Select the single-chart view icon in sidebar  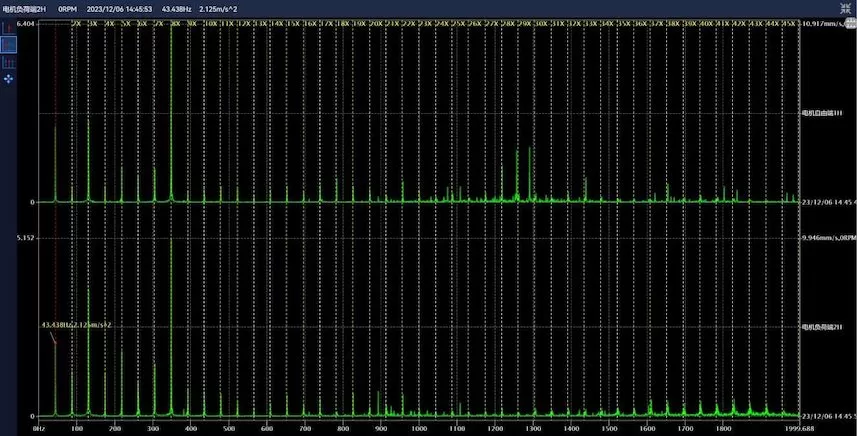tap(9, 28)
